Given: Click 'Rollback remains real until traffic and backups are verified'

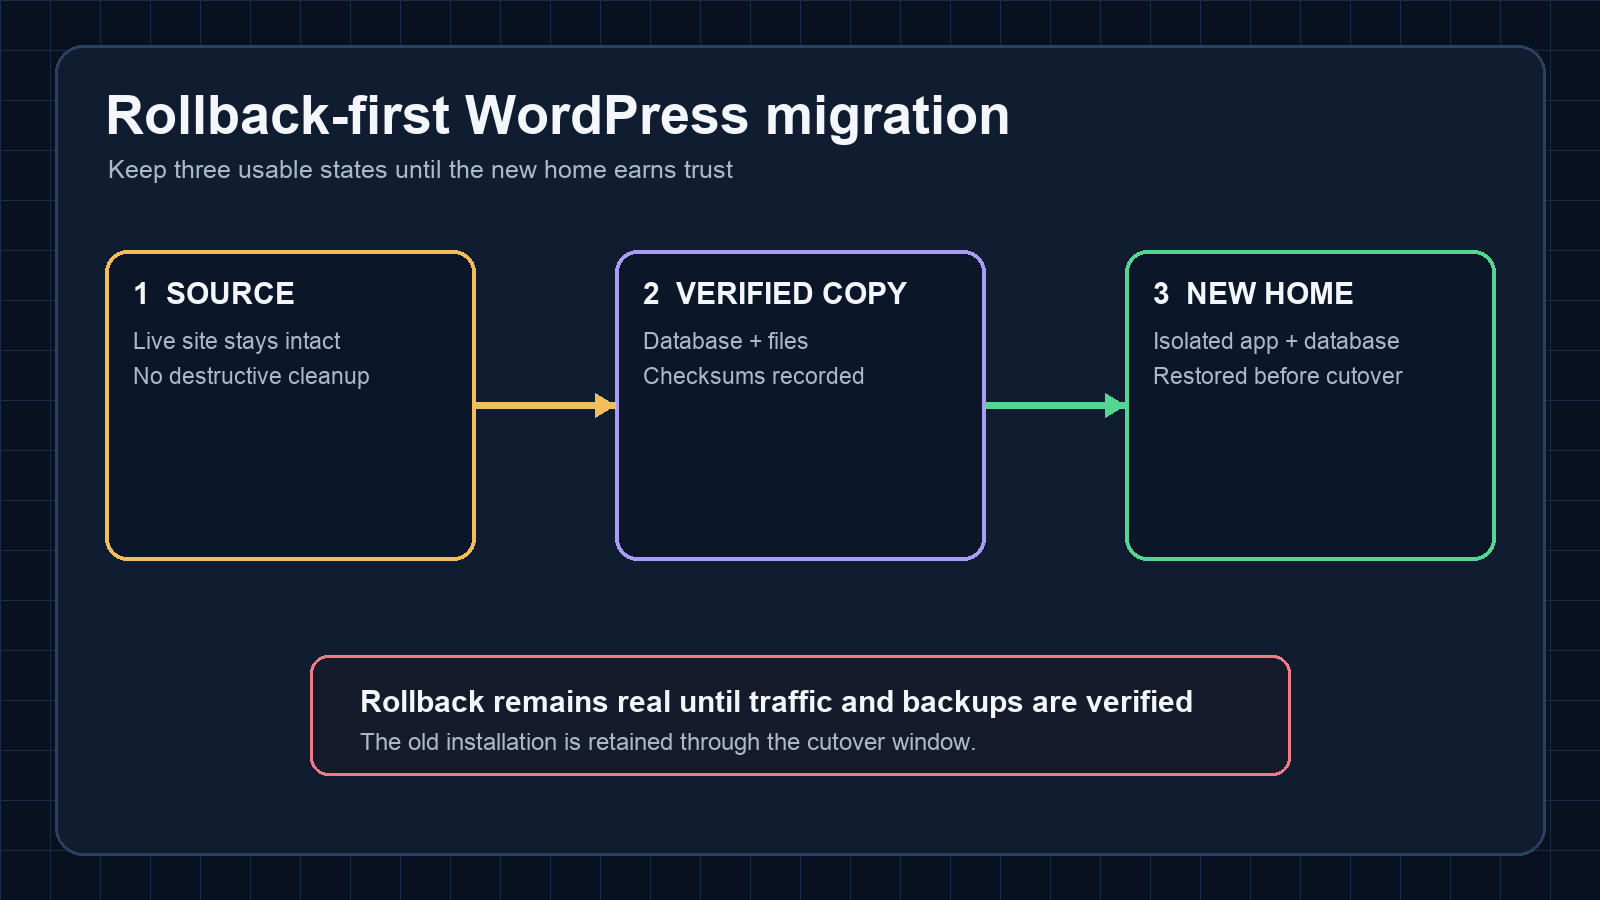Looking at the screenshot, I should coord(776,702).
